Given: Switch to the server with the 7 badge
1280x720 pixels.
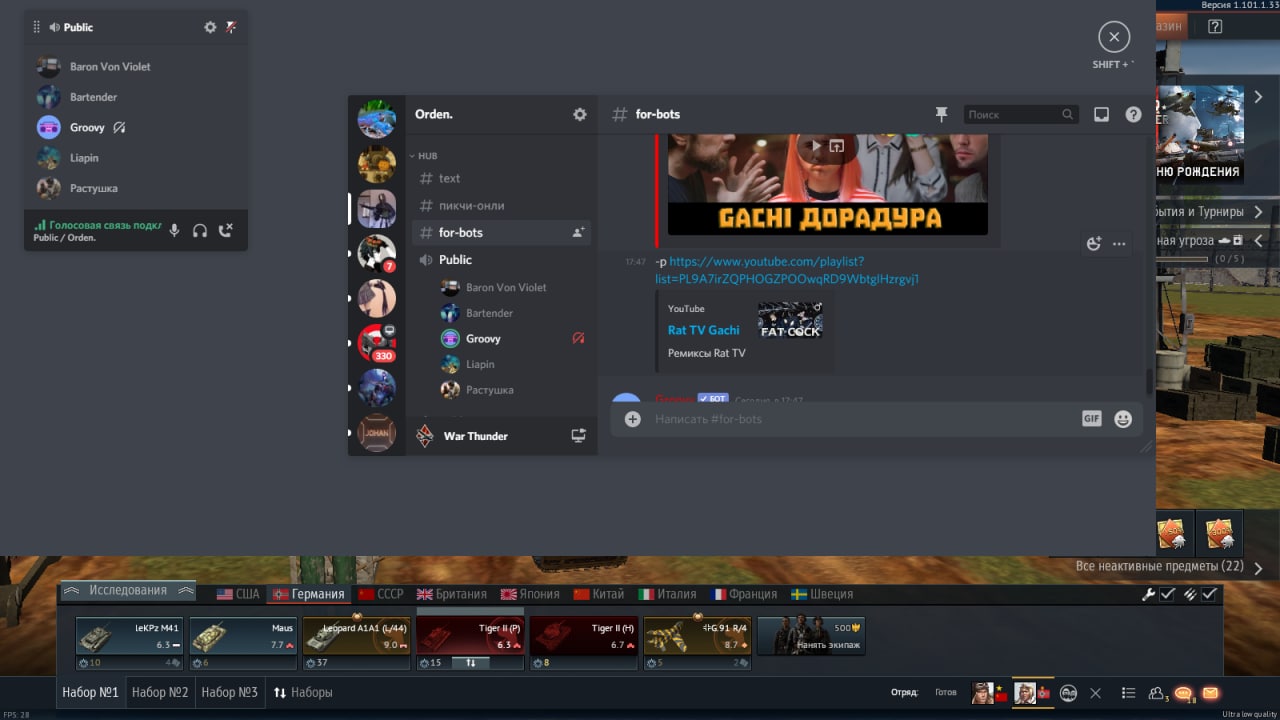Looking at the screenshot, I should [x=377, y=254].
